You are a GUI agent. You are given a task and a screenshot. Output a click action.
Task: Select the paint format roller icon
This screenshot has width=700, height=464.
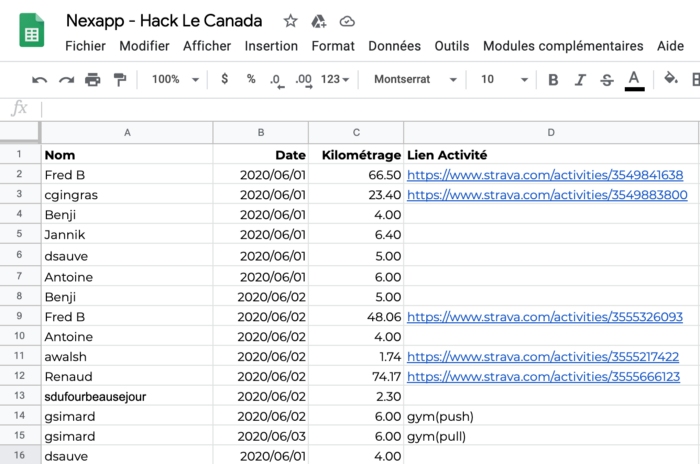click(x=120, y=79)
